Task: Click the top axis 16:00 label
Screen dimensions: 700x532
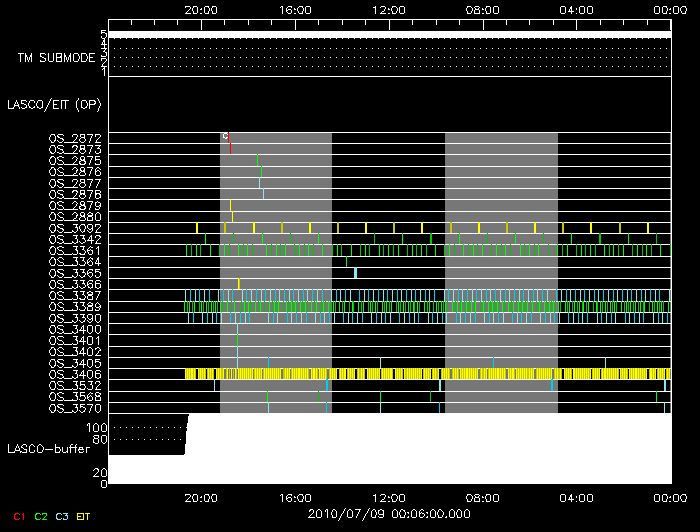Action: point(295,10)
